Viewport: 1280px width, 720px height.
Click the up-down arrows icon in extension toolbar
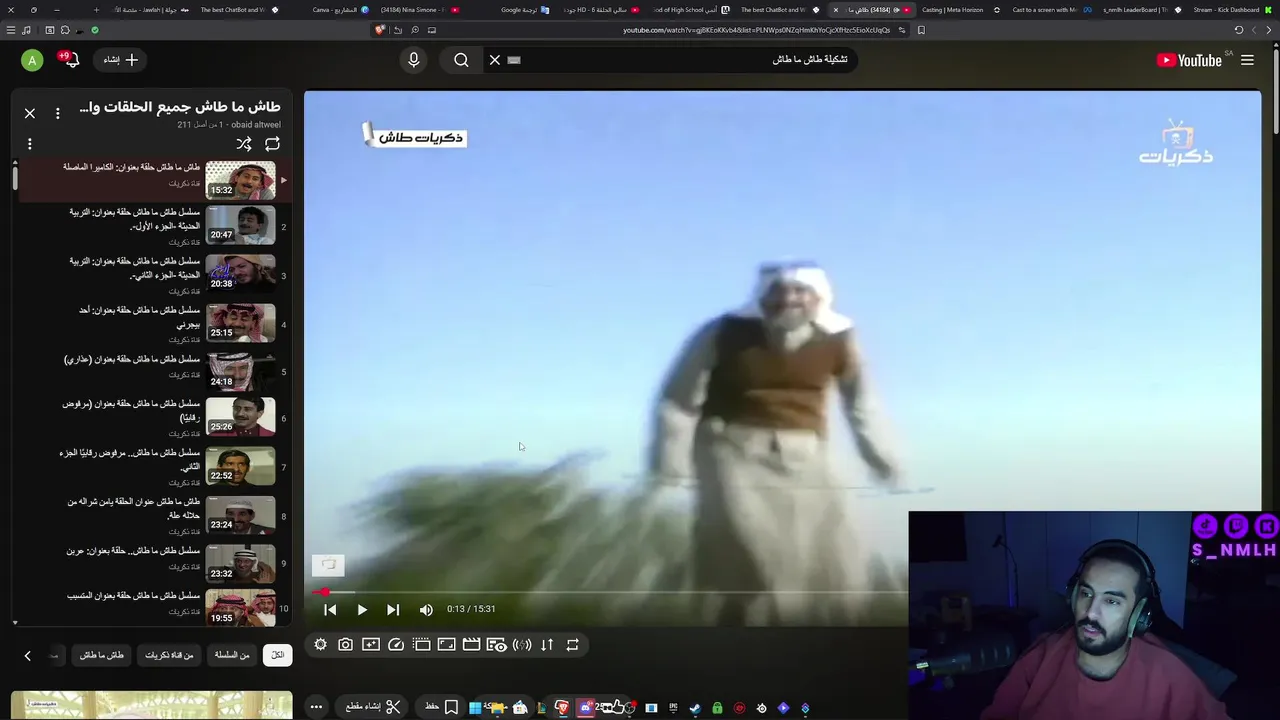click(x=547, y=645)
